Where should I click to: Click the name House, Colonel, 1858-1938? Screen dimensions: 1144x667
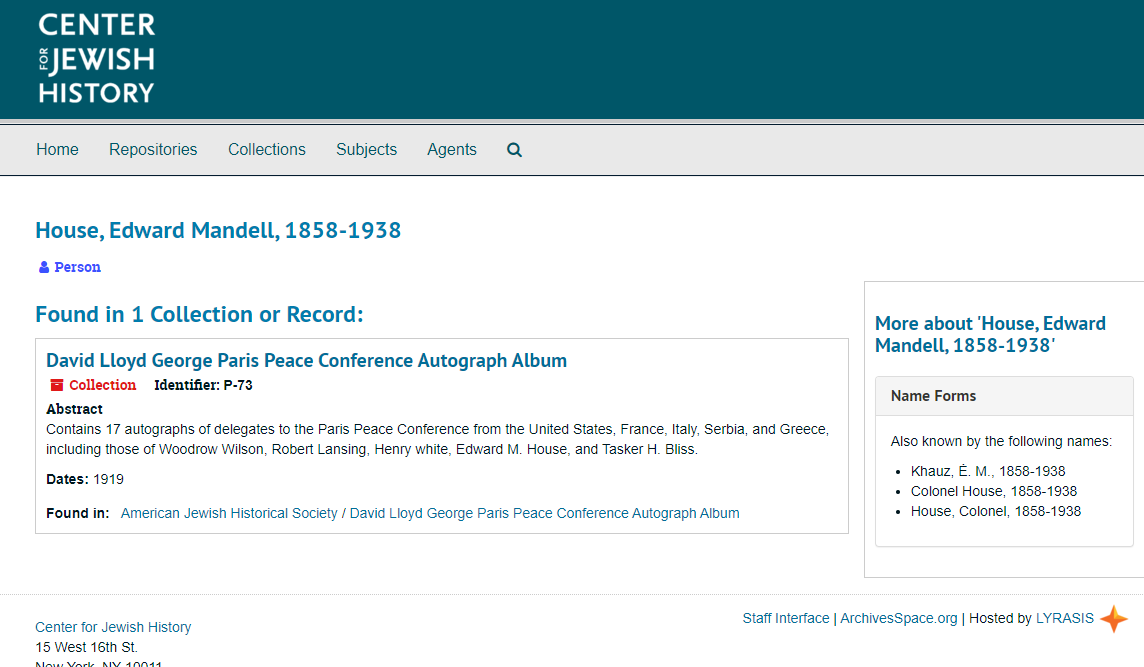[996, 511]
